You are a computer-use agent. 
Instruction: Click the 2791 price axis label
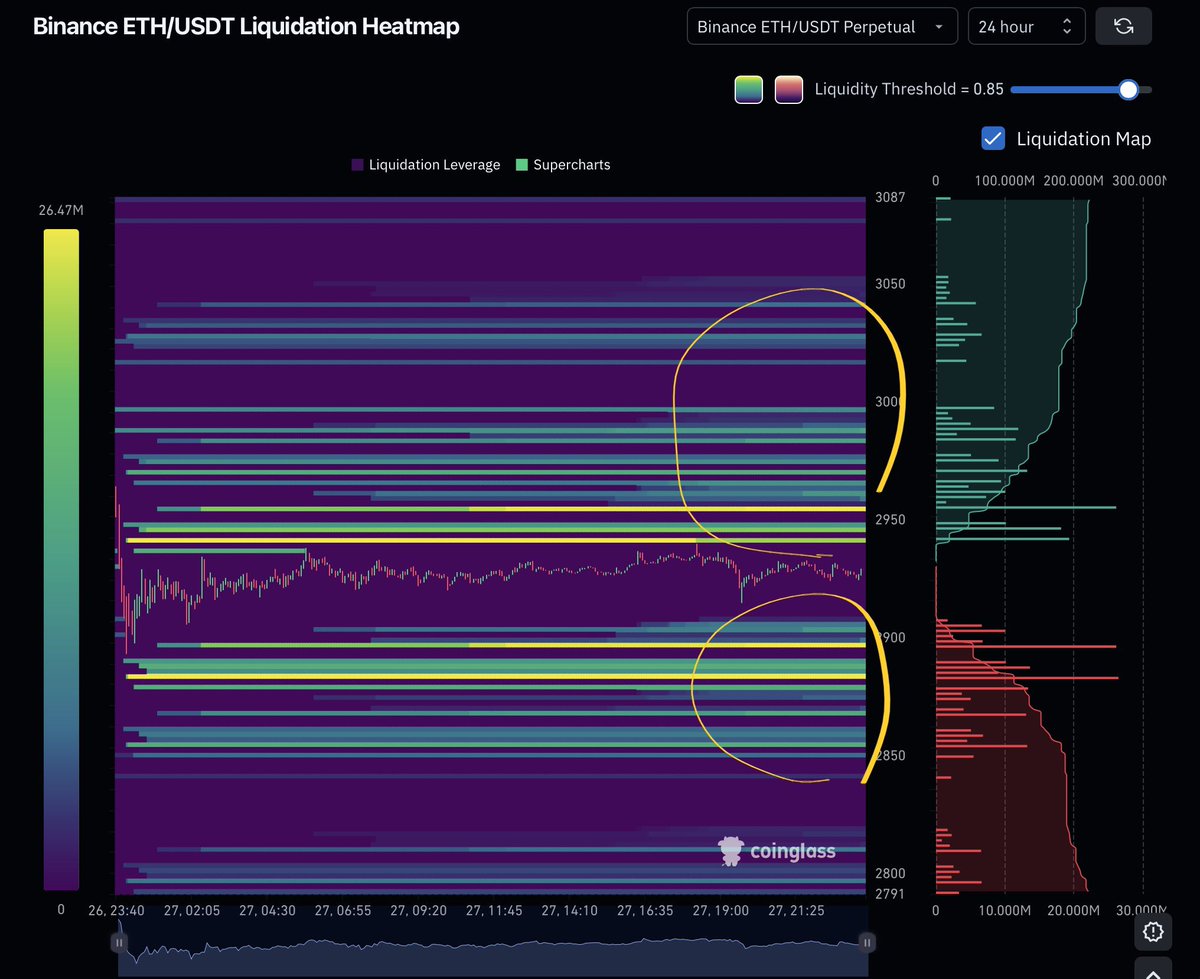tap(889, 892)
